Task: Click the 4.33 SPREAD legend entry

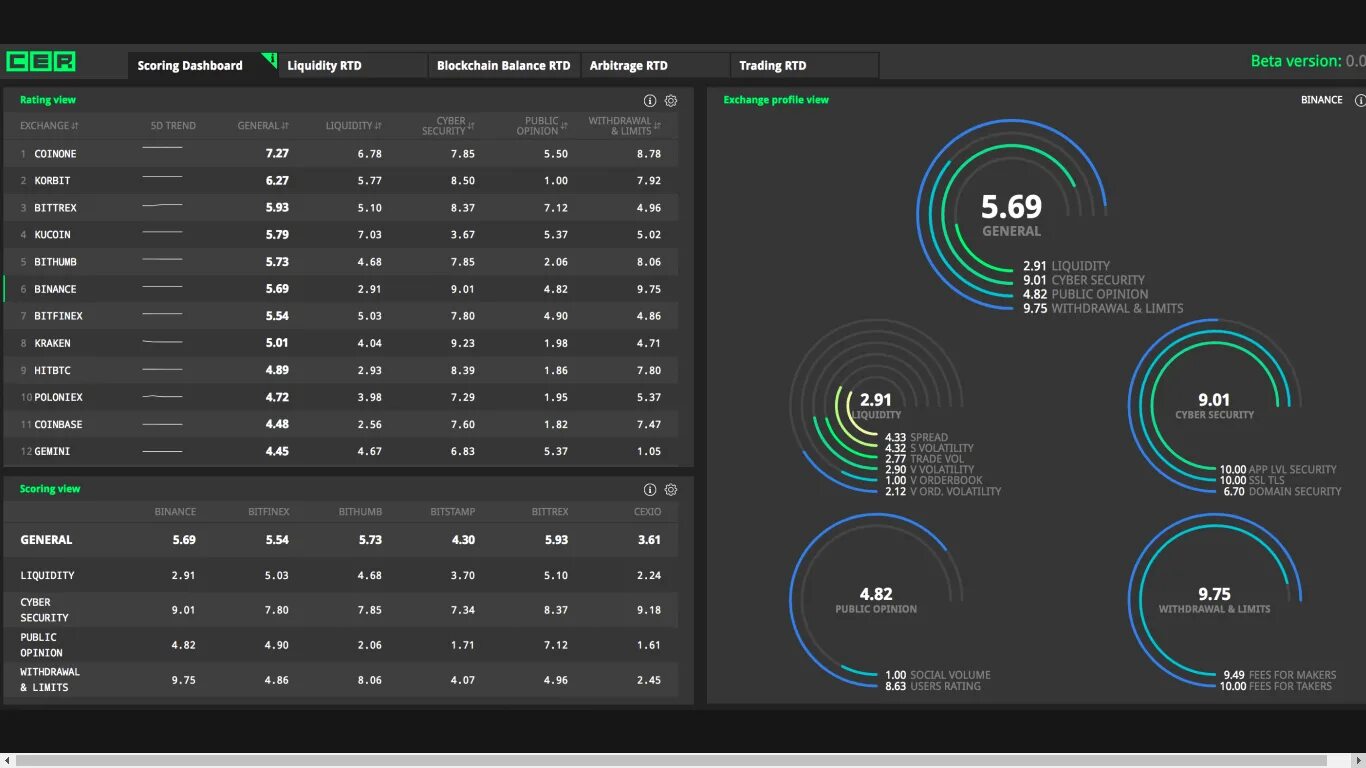Action: [916, 437]
